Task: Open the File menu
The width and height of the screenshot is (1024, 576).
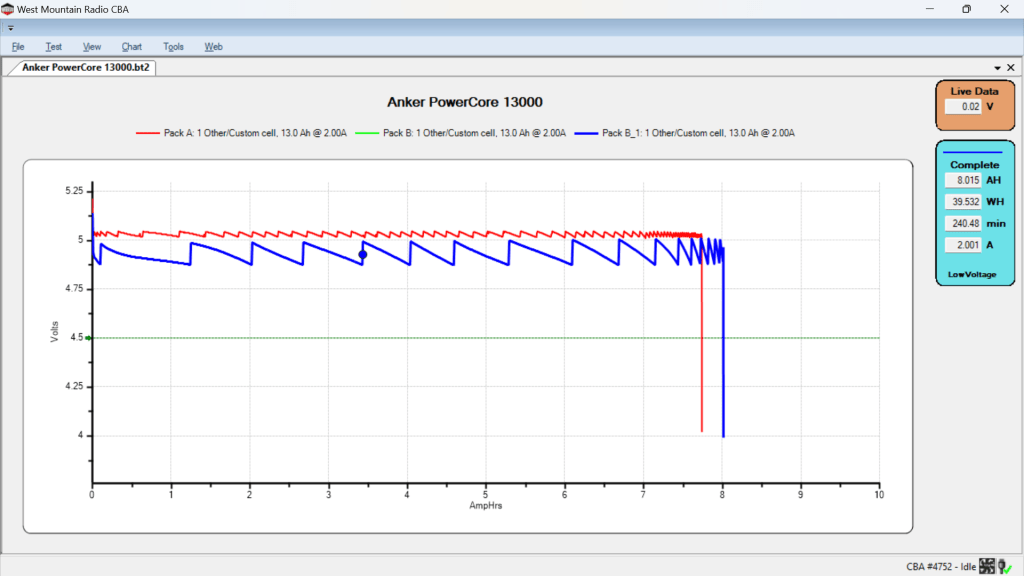Action: [x=18, y=46]
